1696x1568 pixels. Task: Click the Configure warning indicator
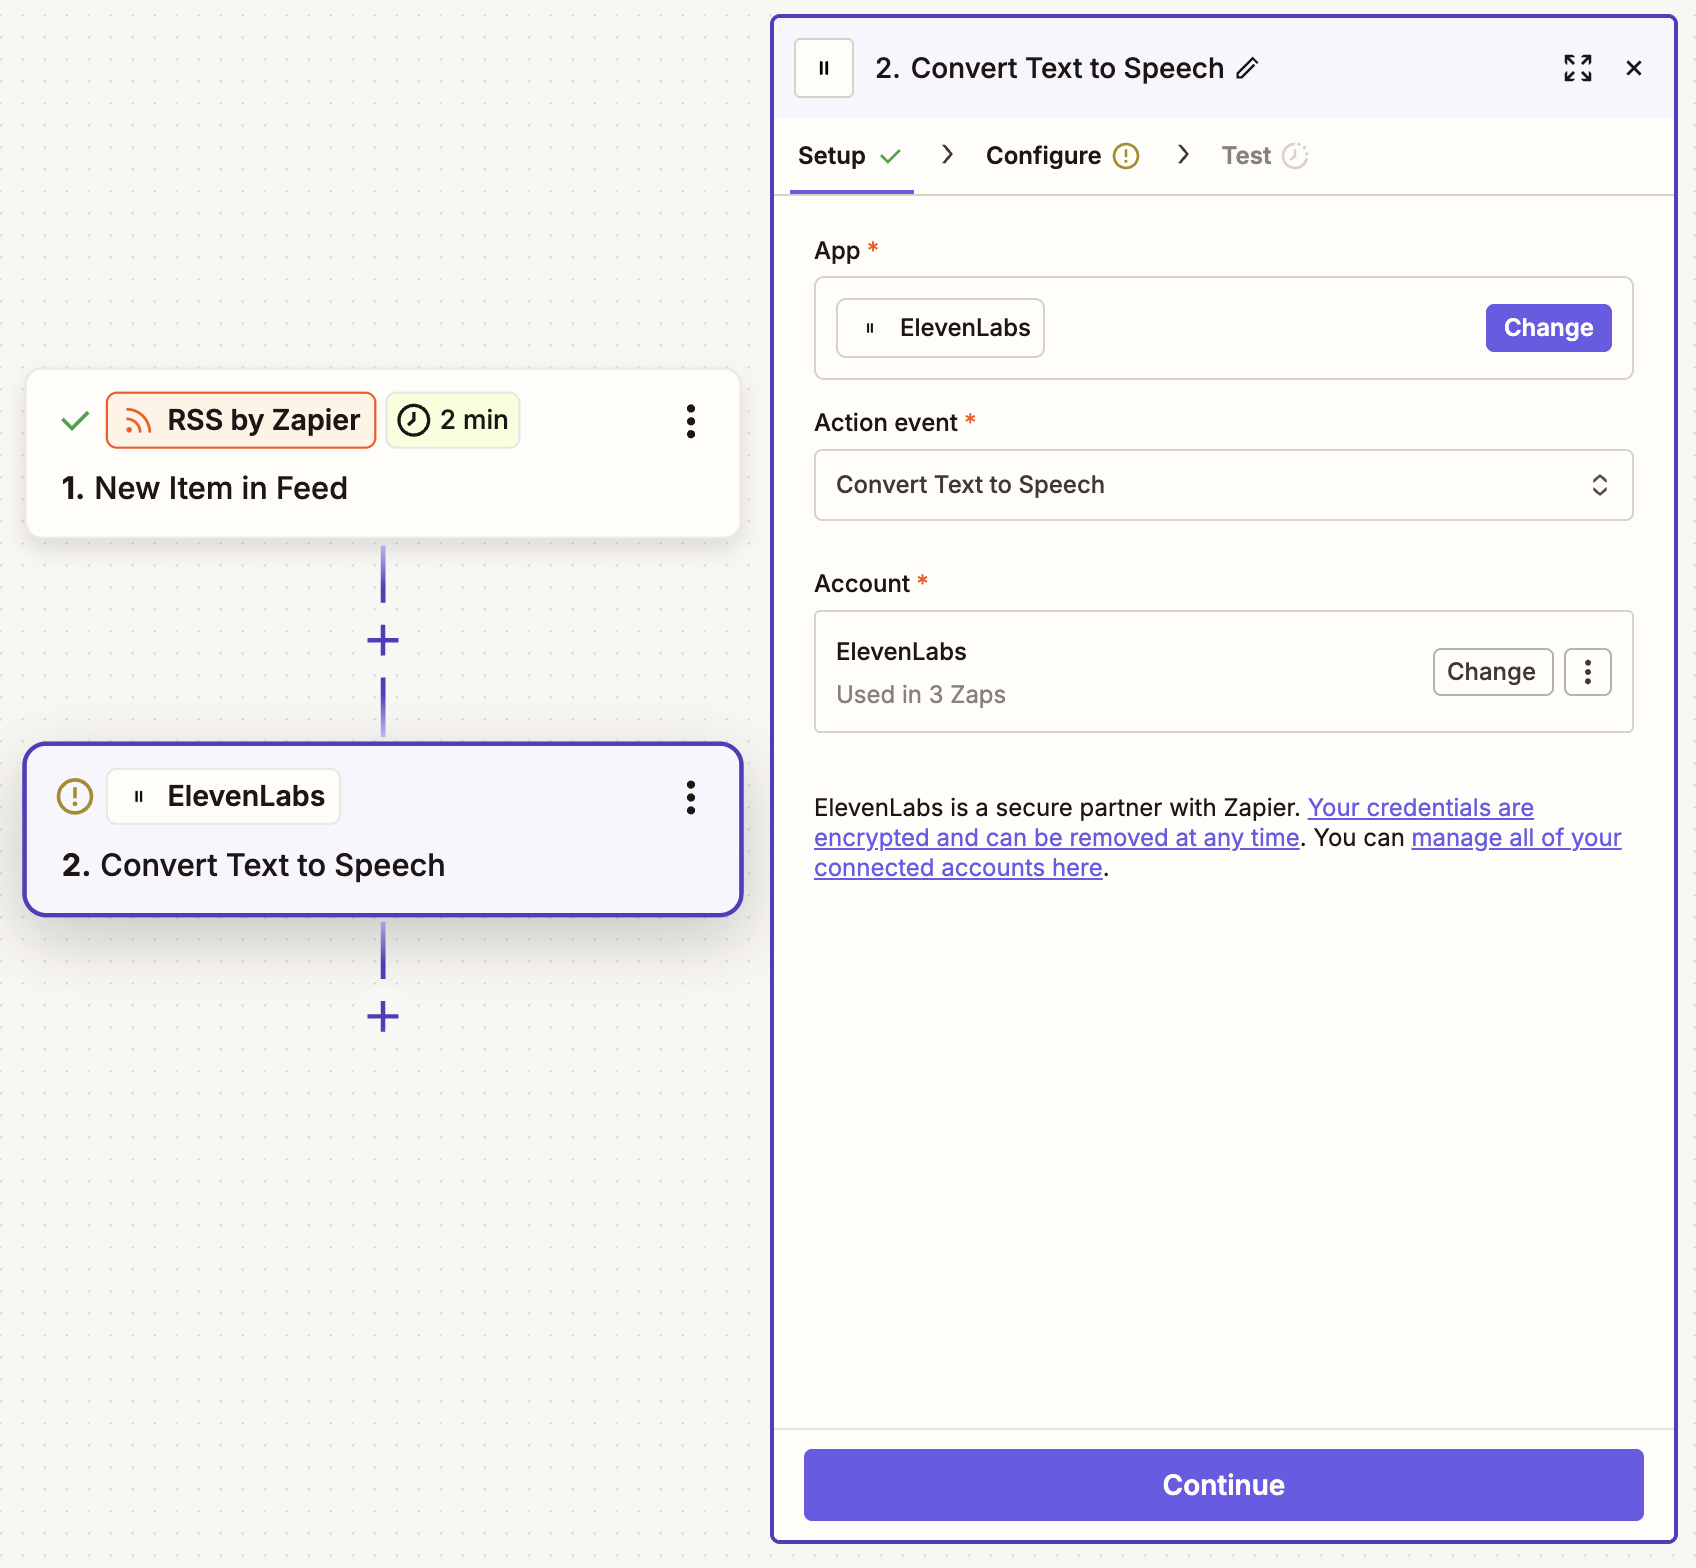coord(1126,155)
